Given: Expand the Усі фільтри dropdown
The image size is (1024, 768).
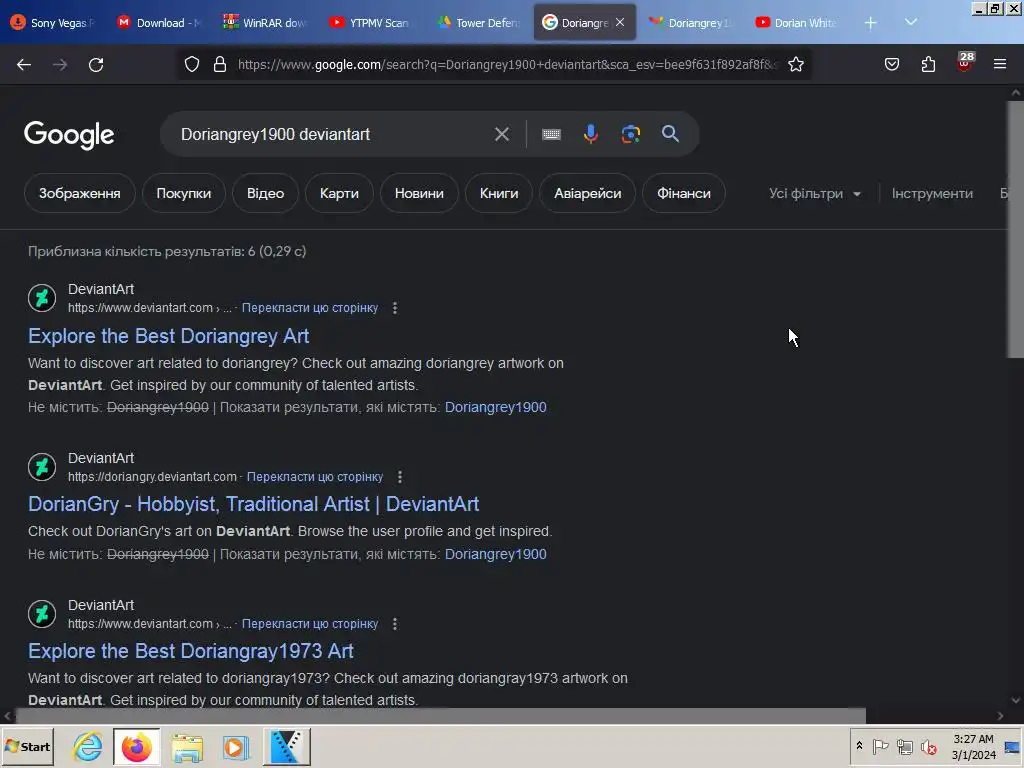Looking at the screenshot, I should point(814,193).
